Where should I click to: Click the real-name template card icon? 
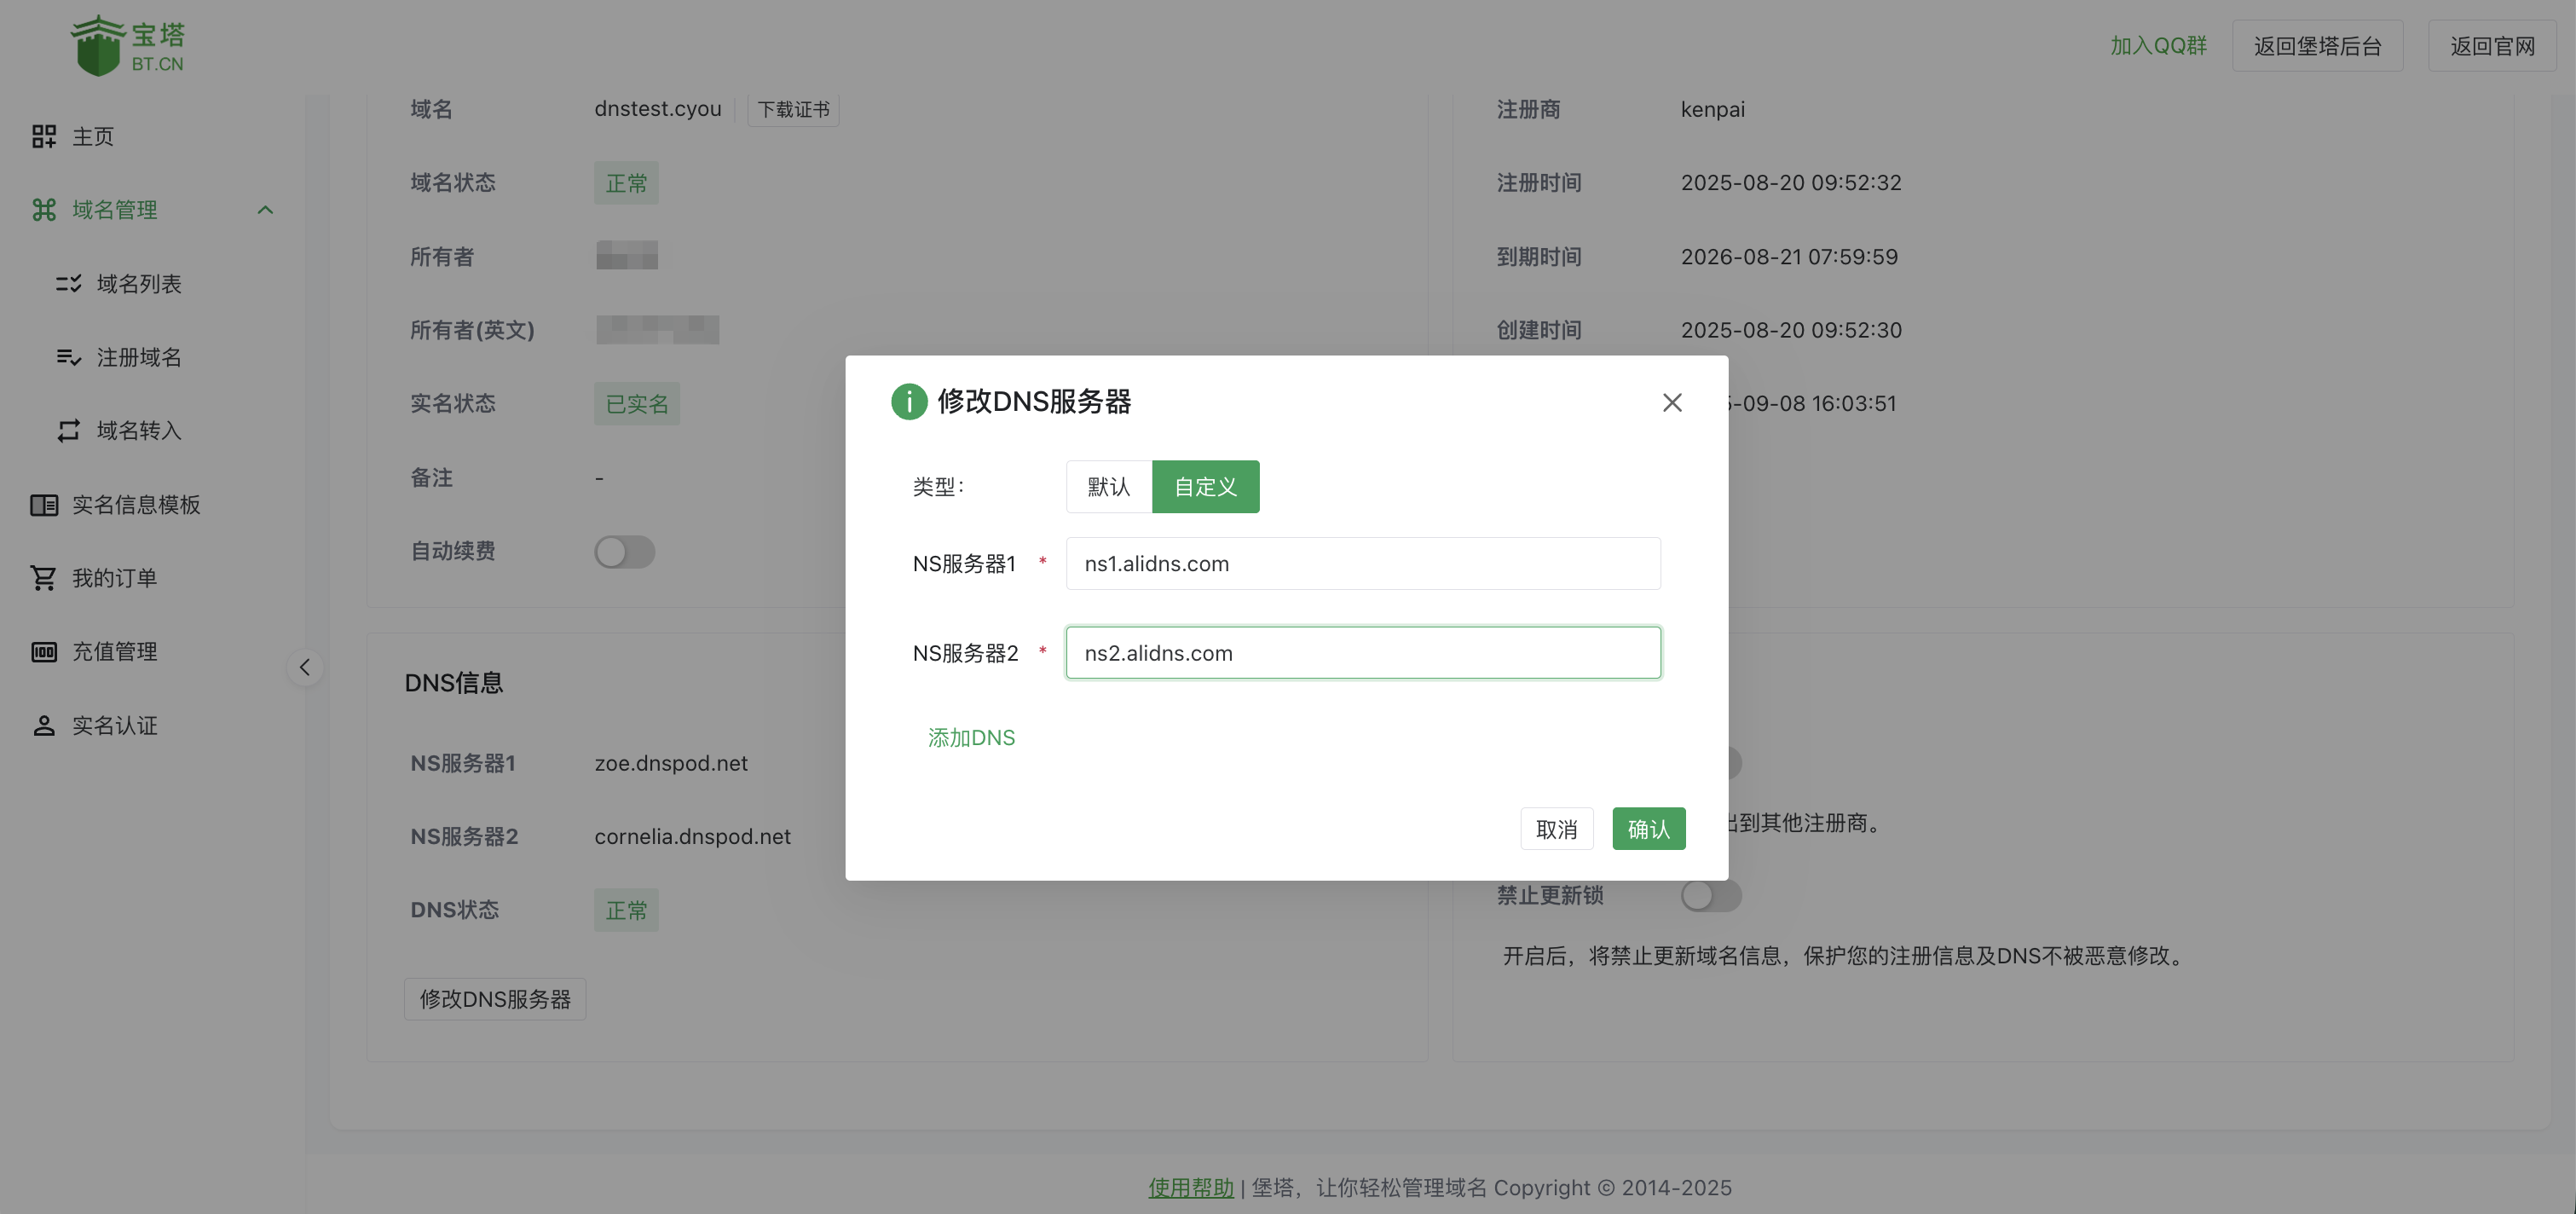43,505
